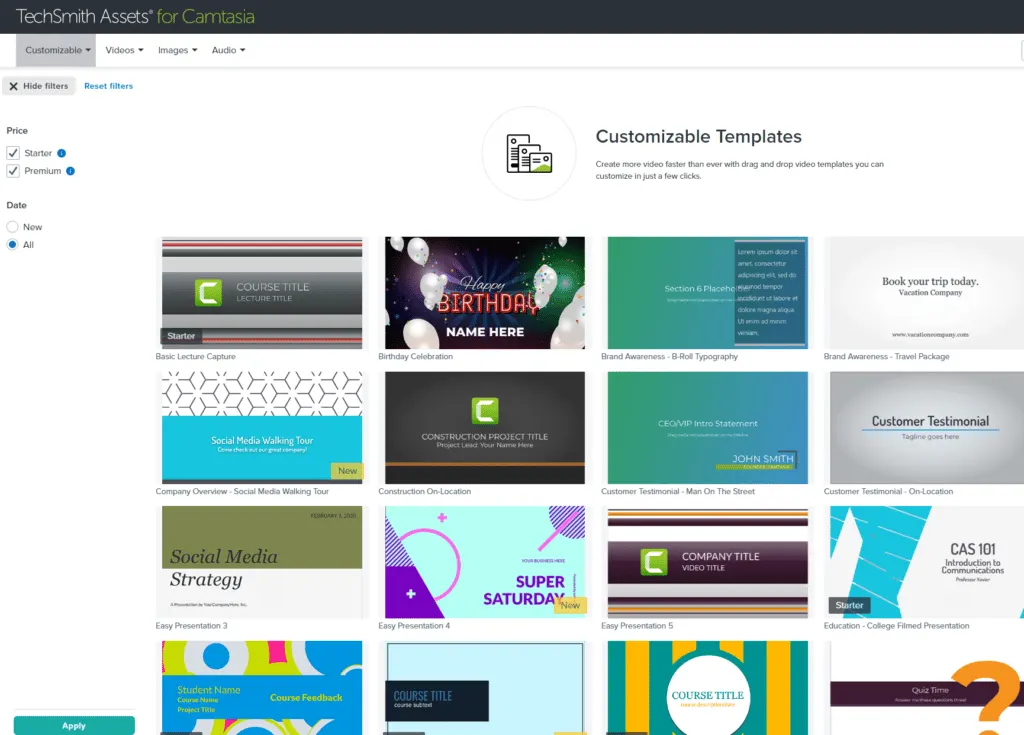Click New badge on Social Media Walking Tour
Screen dimensions: 1024x735
pyautogui.click(x=347, y=471)
